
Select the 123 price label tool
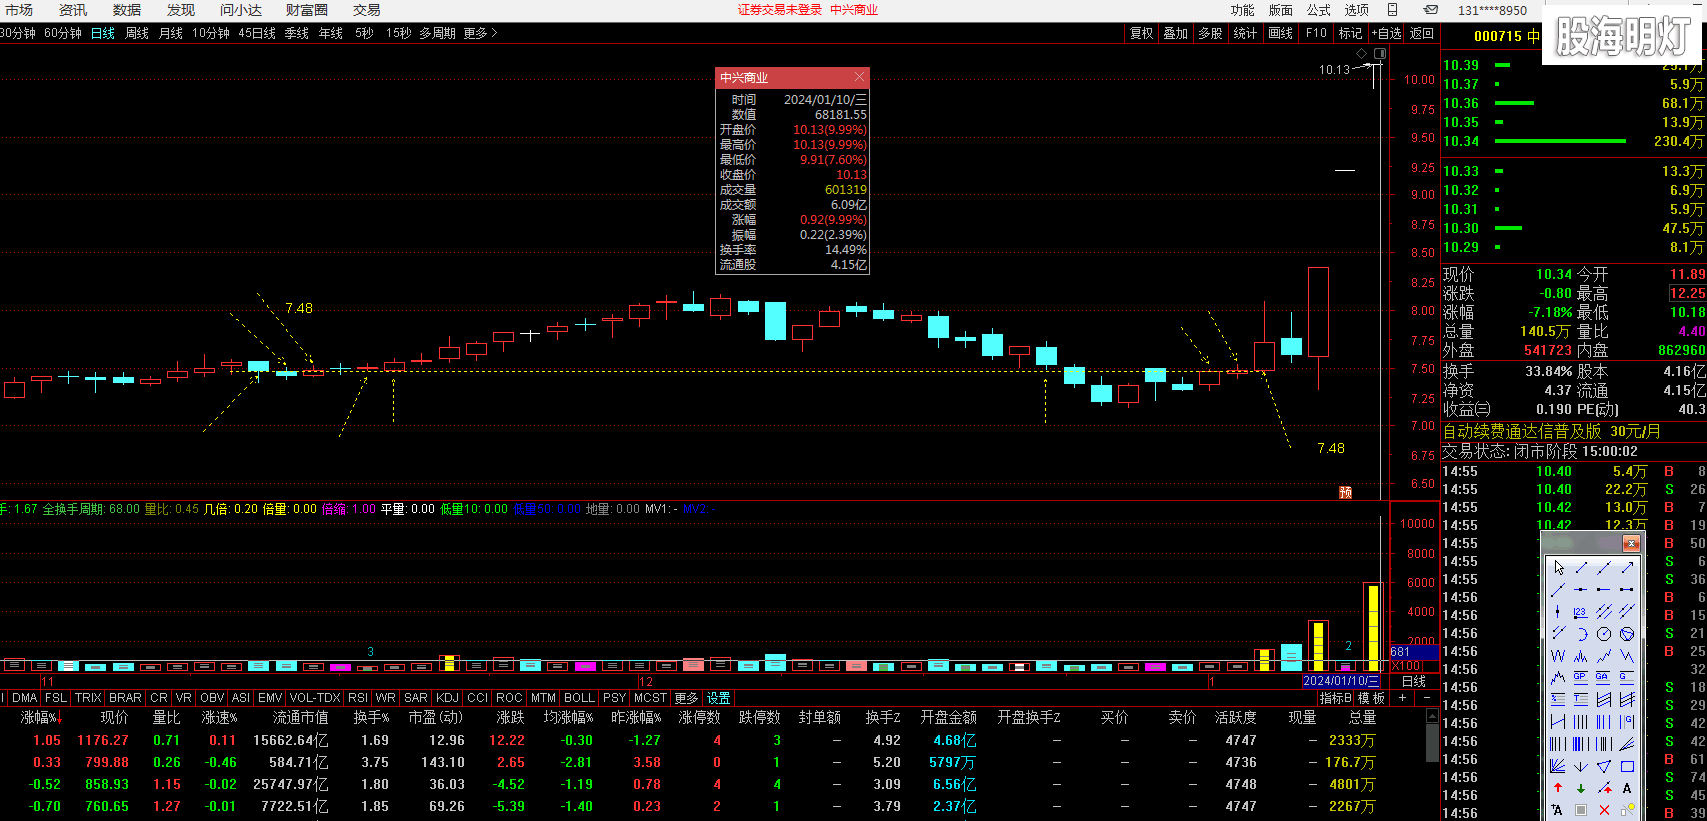[x=1581, y=611]
